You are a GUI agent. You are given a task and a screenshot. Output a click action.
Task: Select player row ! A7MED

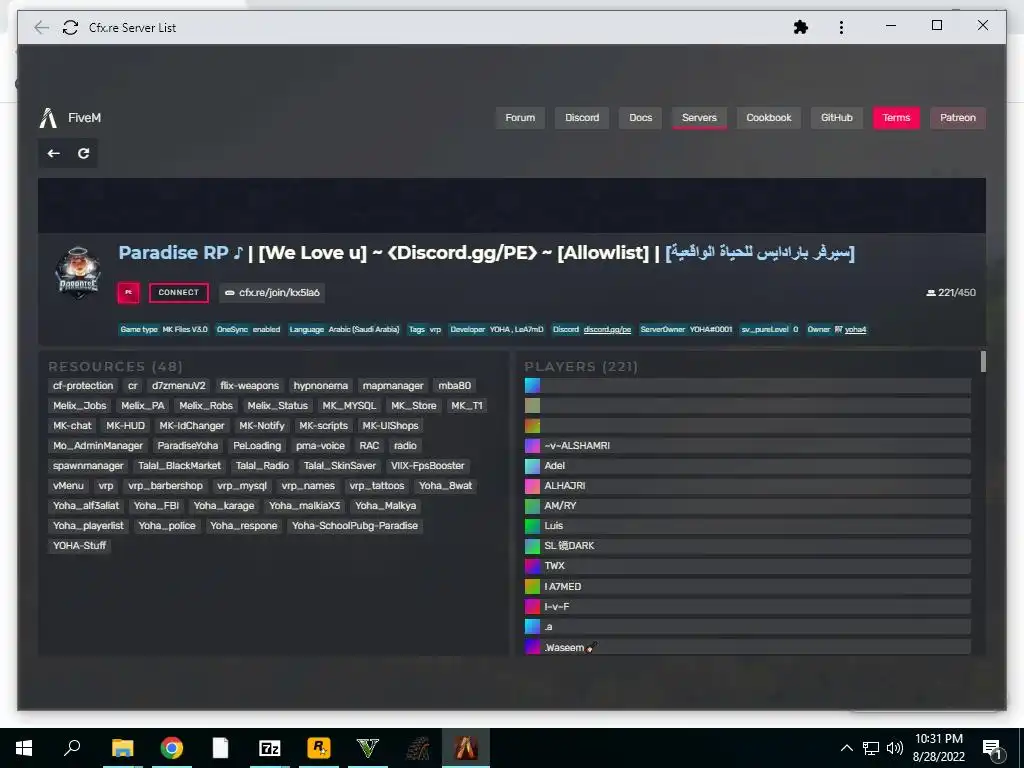[x=748, y=586]
